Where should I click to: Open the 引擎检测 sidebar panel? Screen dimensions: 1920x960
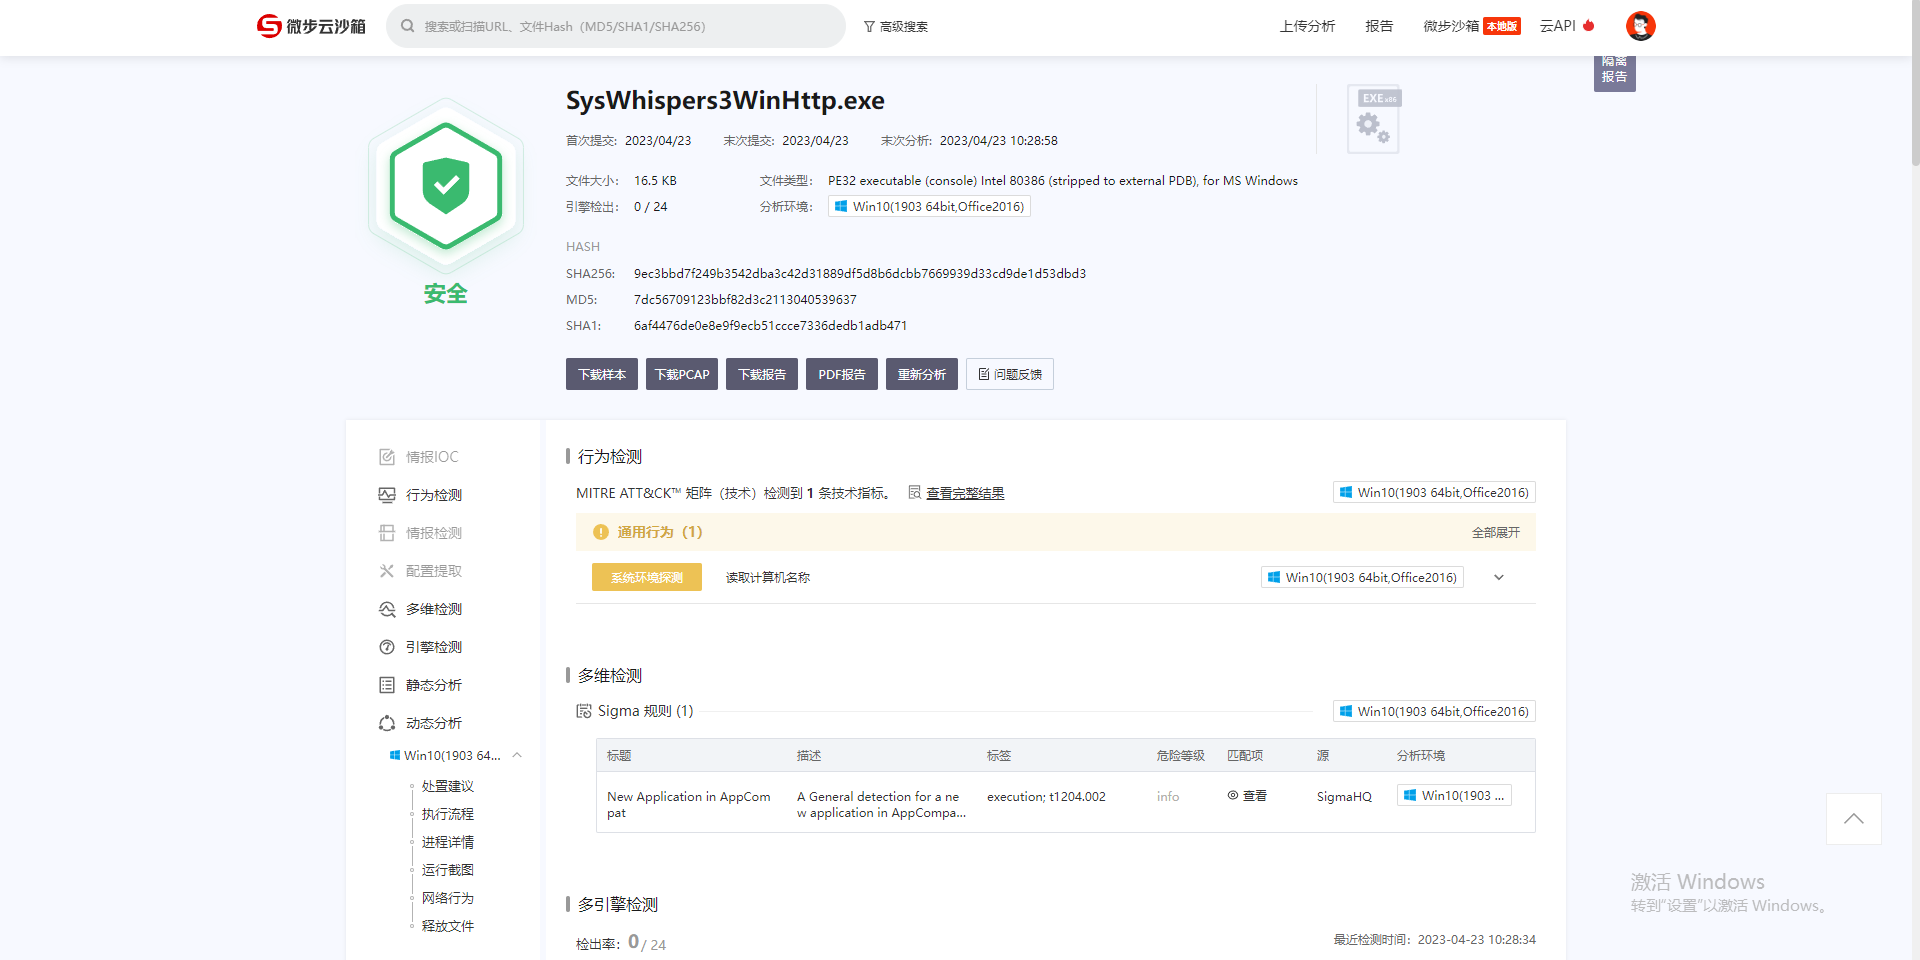pyautogui.click(x=433, y=646)
